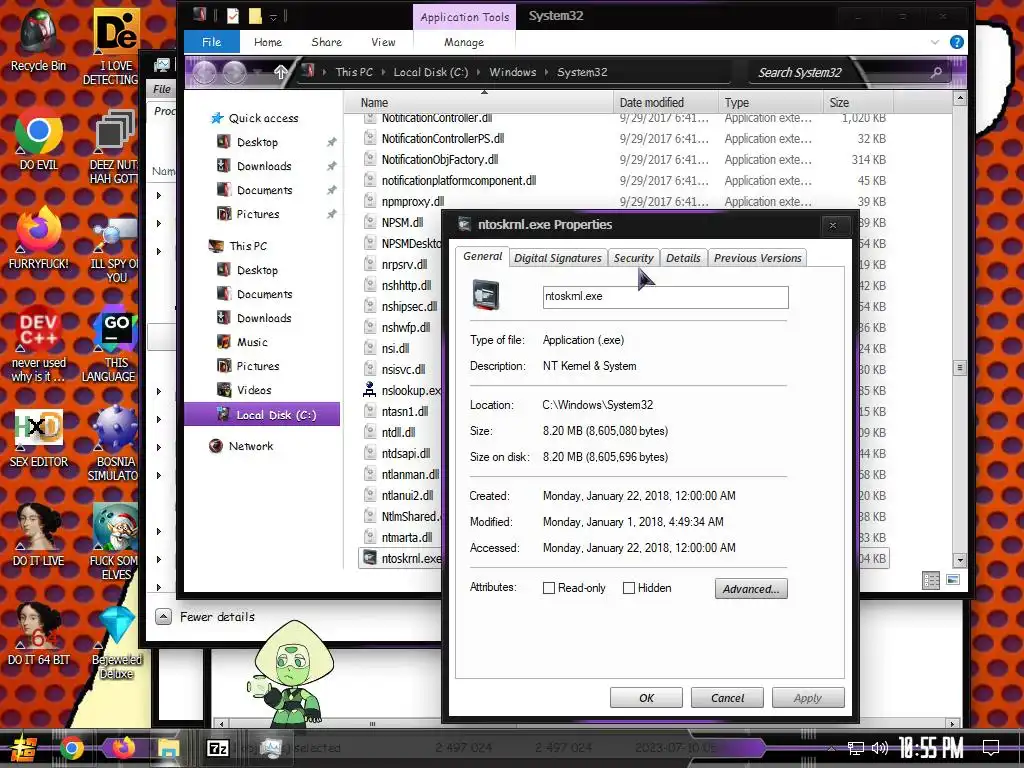
Task: Open the Recycle Bin desktop icon
Action: click(38, 39)
